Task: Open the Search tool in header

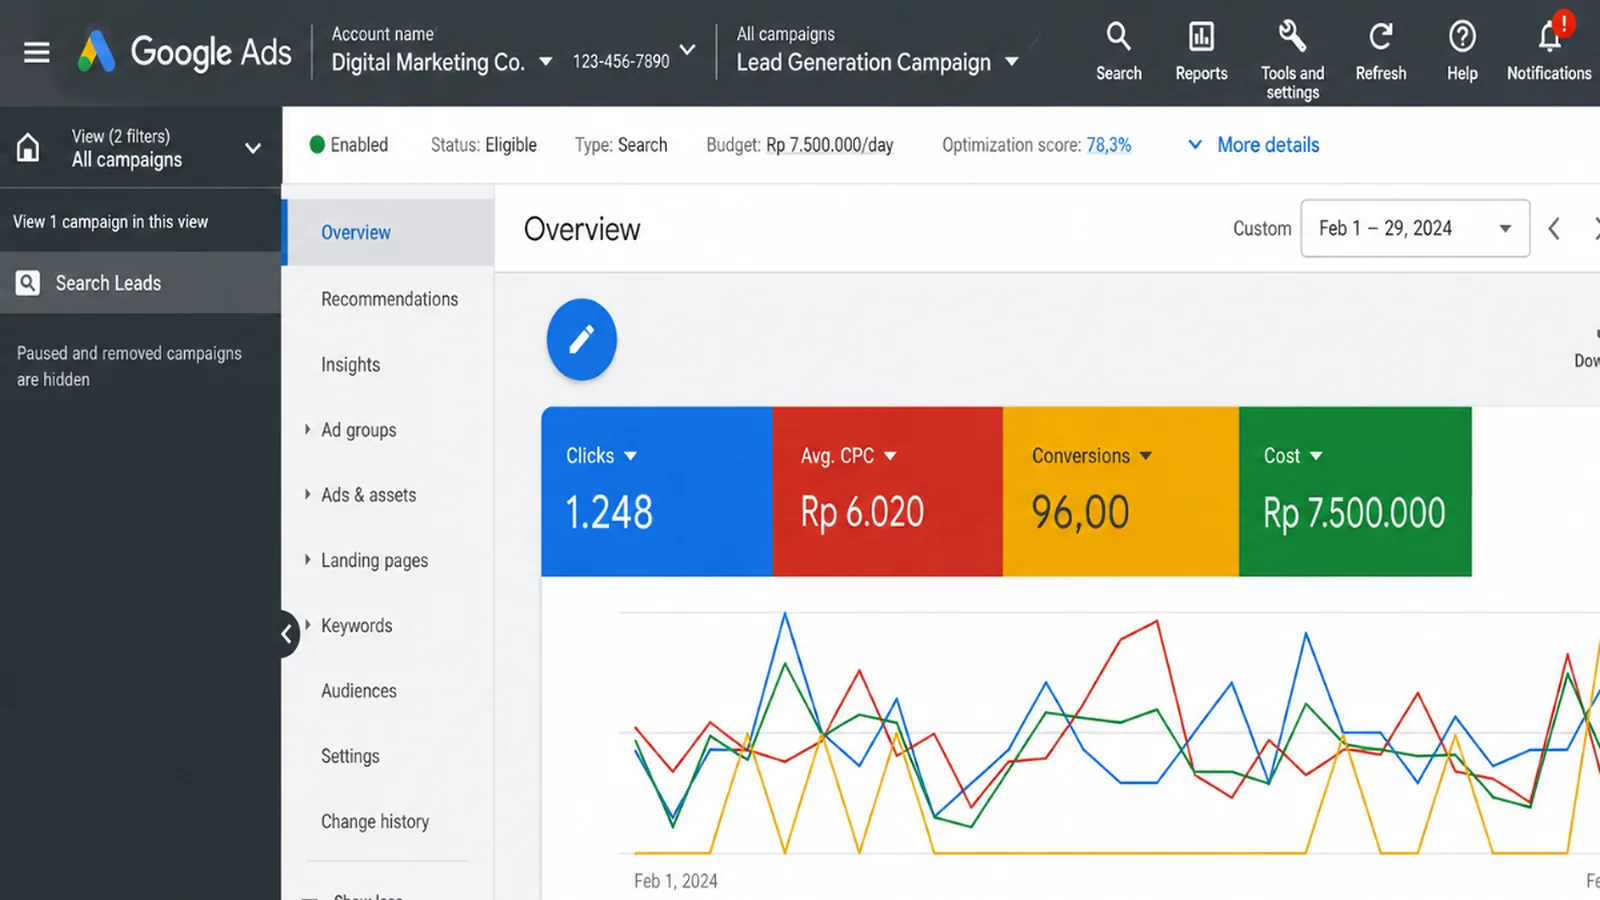Action: (1118, 52)
